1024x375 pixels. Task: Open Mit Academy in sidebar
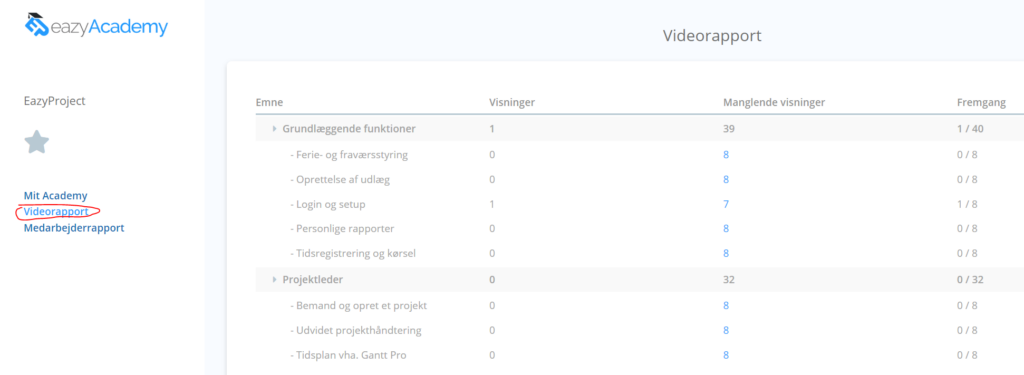(56, 195)
